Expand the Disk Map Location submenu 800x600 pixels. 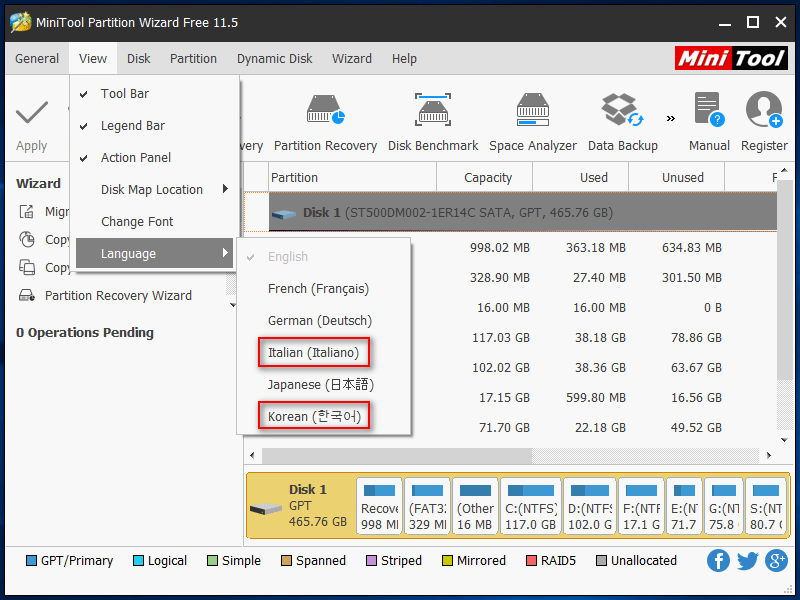pyautogui.click(x=152, y=190)
